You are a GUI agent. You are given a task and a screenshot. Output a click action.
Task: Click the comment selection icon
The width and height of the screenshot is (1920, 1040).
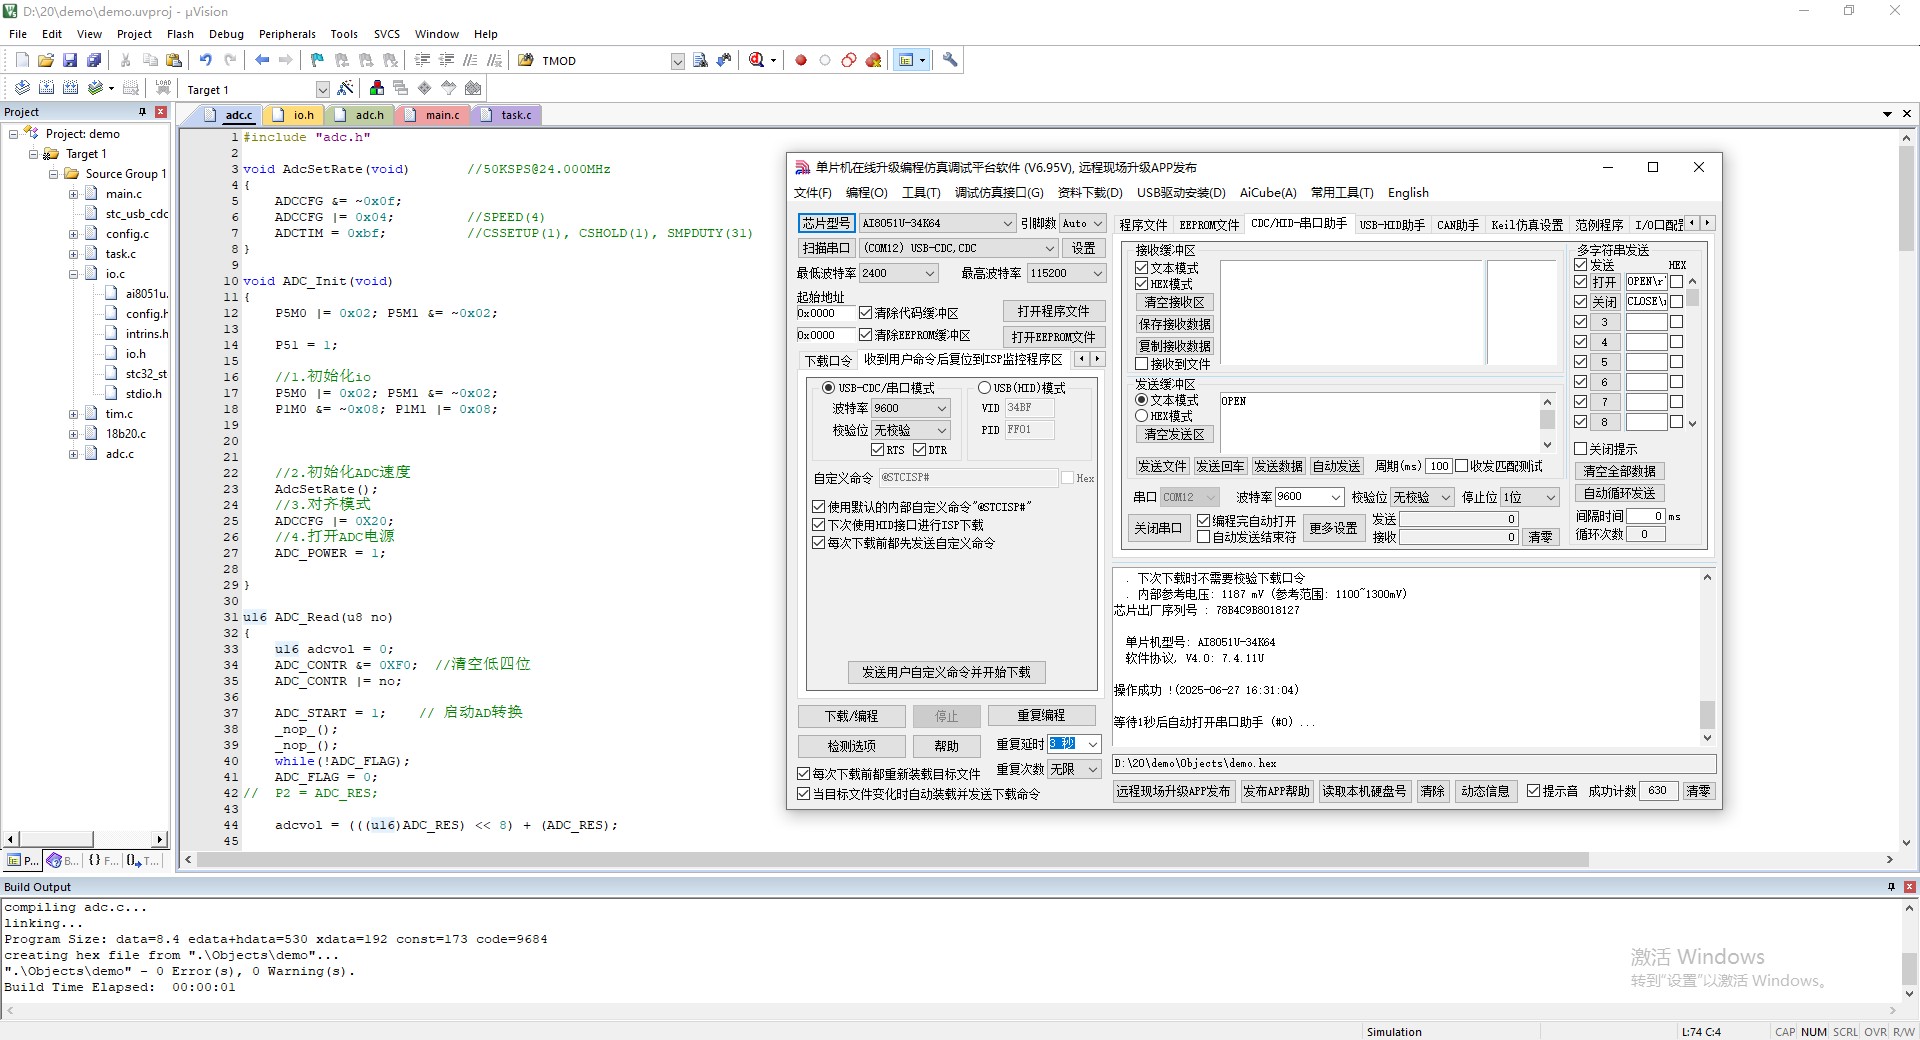click(x=470, y=60)
